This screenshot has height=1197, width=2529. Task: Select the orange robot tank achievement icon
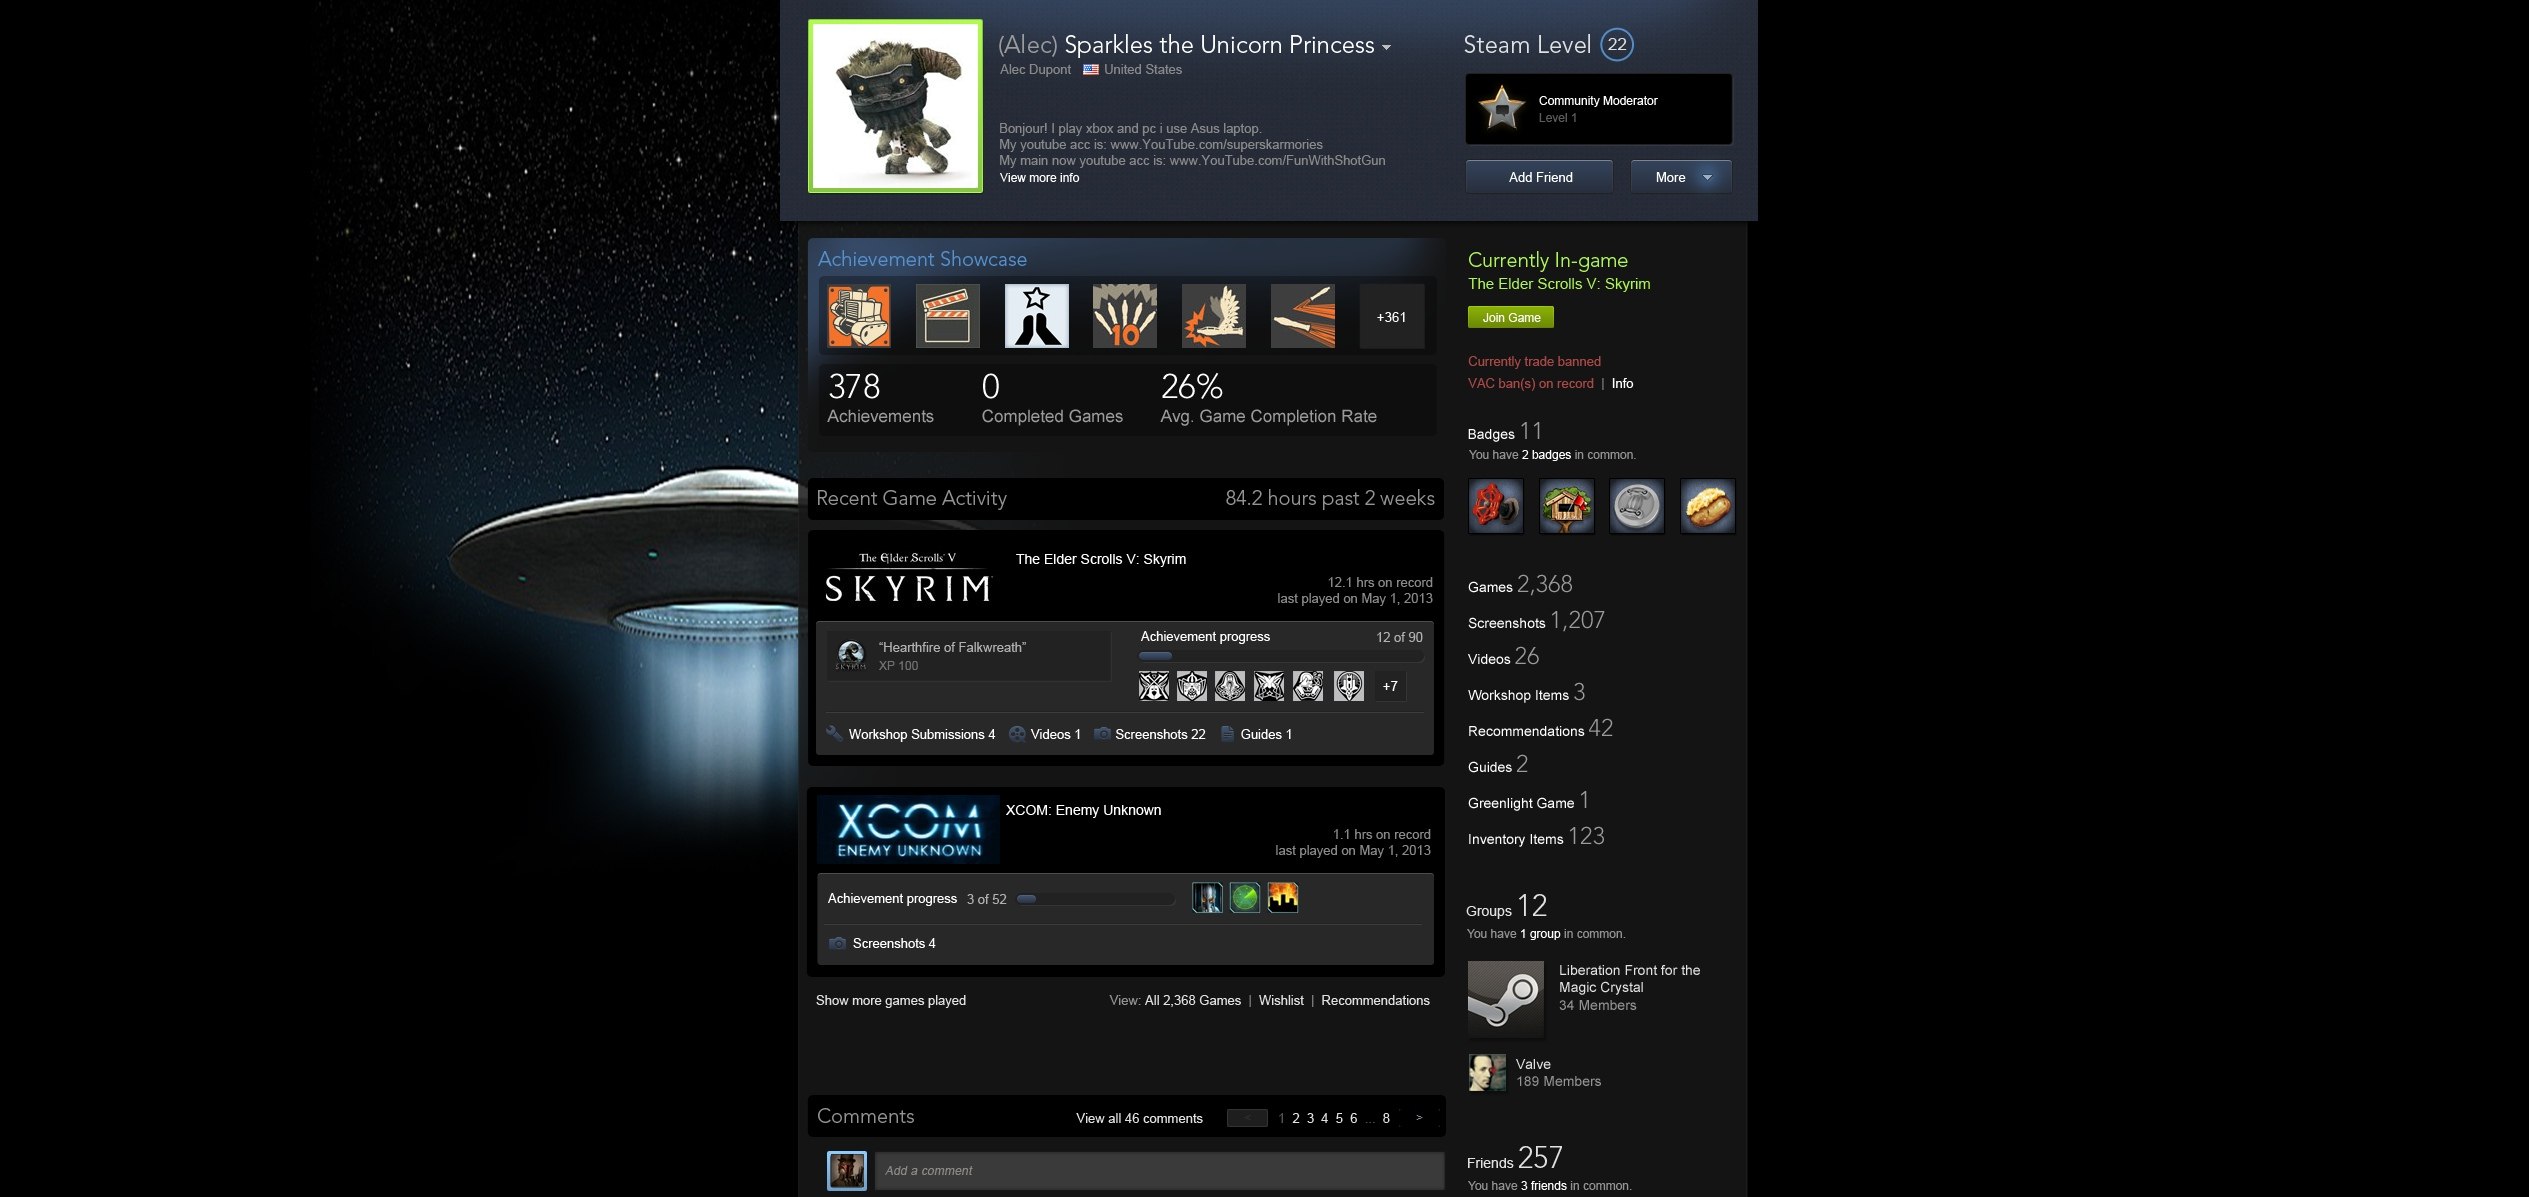click(x=858, y=316)
